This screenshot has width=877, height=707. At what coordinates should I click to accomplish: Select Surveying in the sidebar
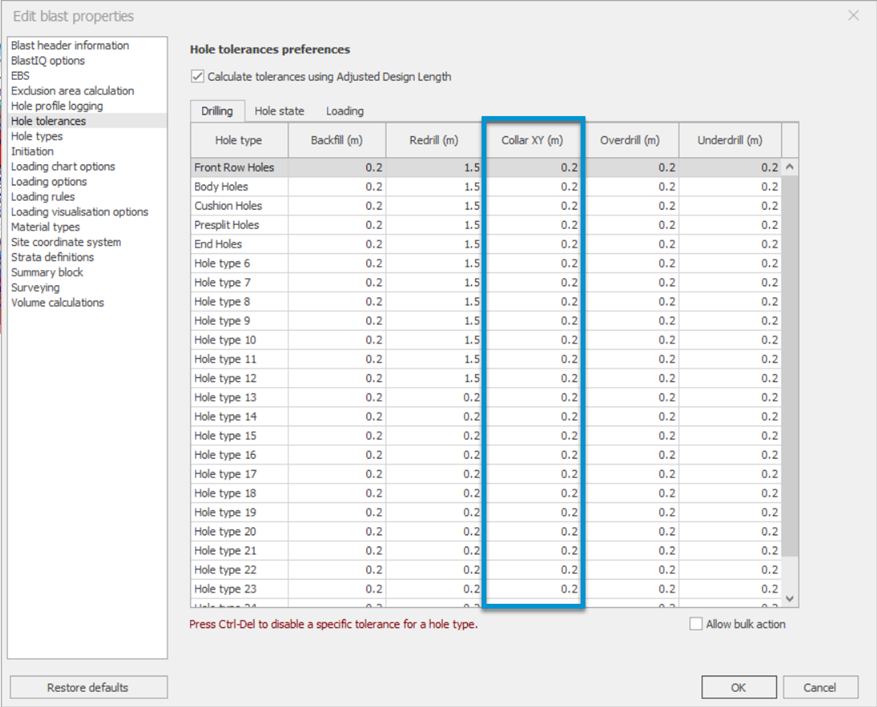pos(87,287)
